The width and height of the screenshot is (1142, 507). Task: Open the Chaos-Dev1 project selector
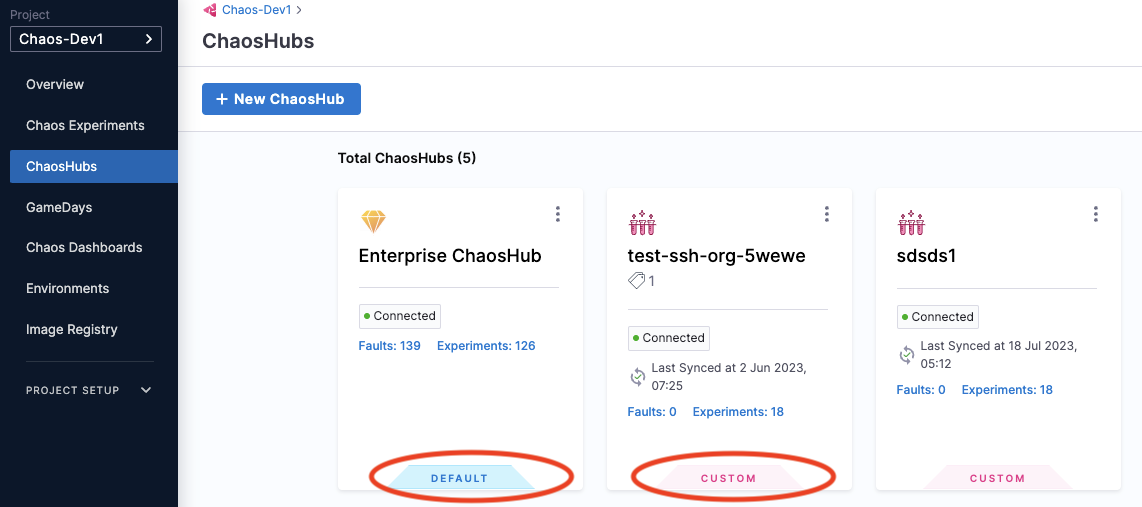point(85,39)
